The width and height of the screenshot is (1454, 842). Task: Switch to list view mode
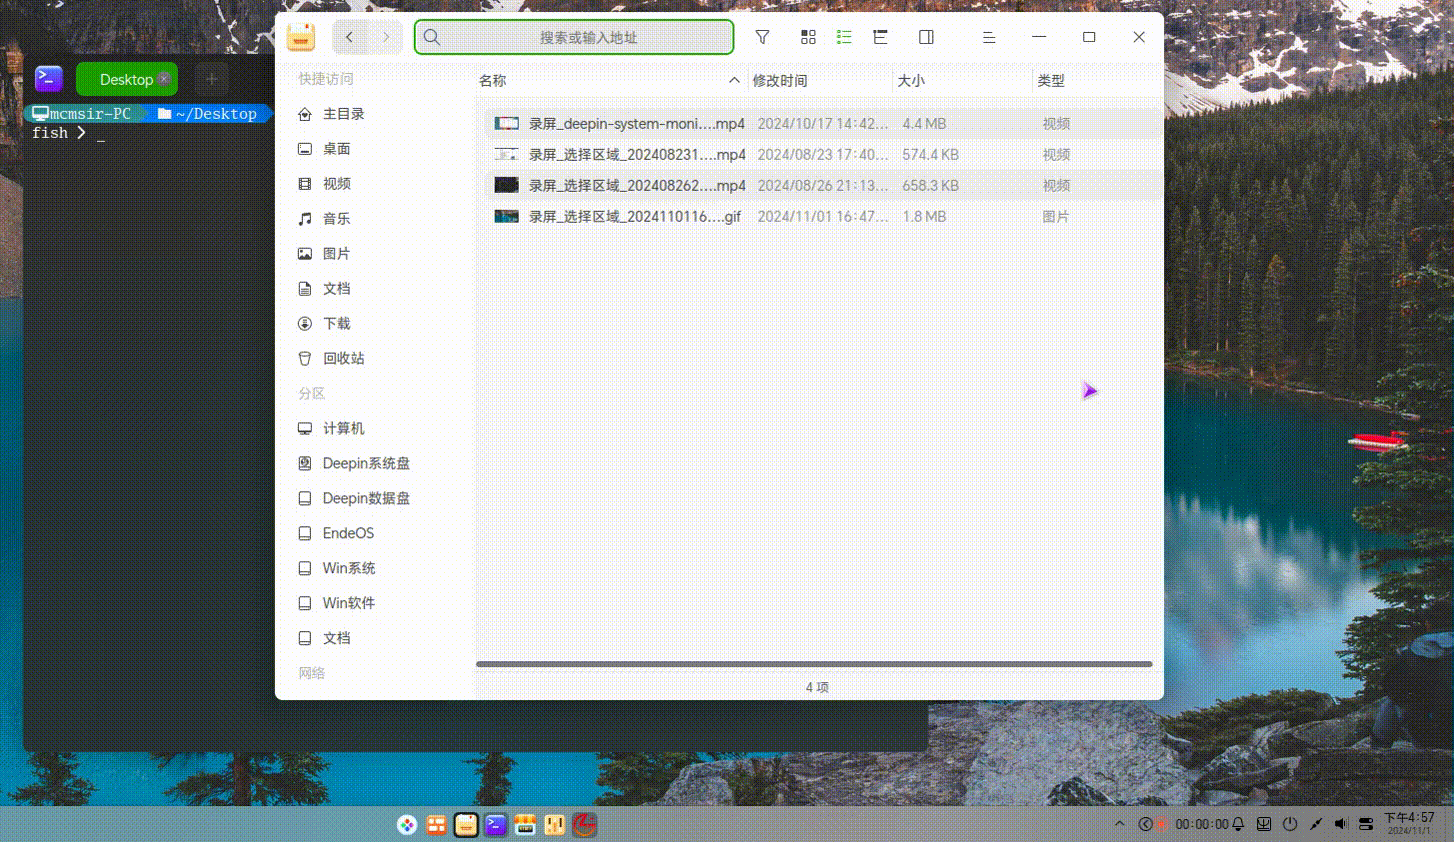tap(844, 37)
